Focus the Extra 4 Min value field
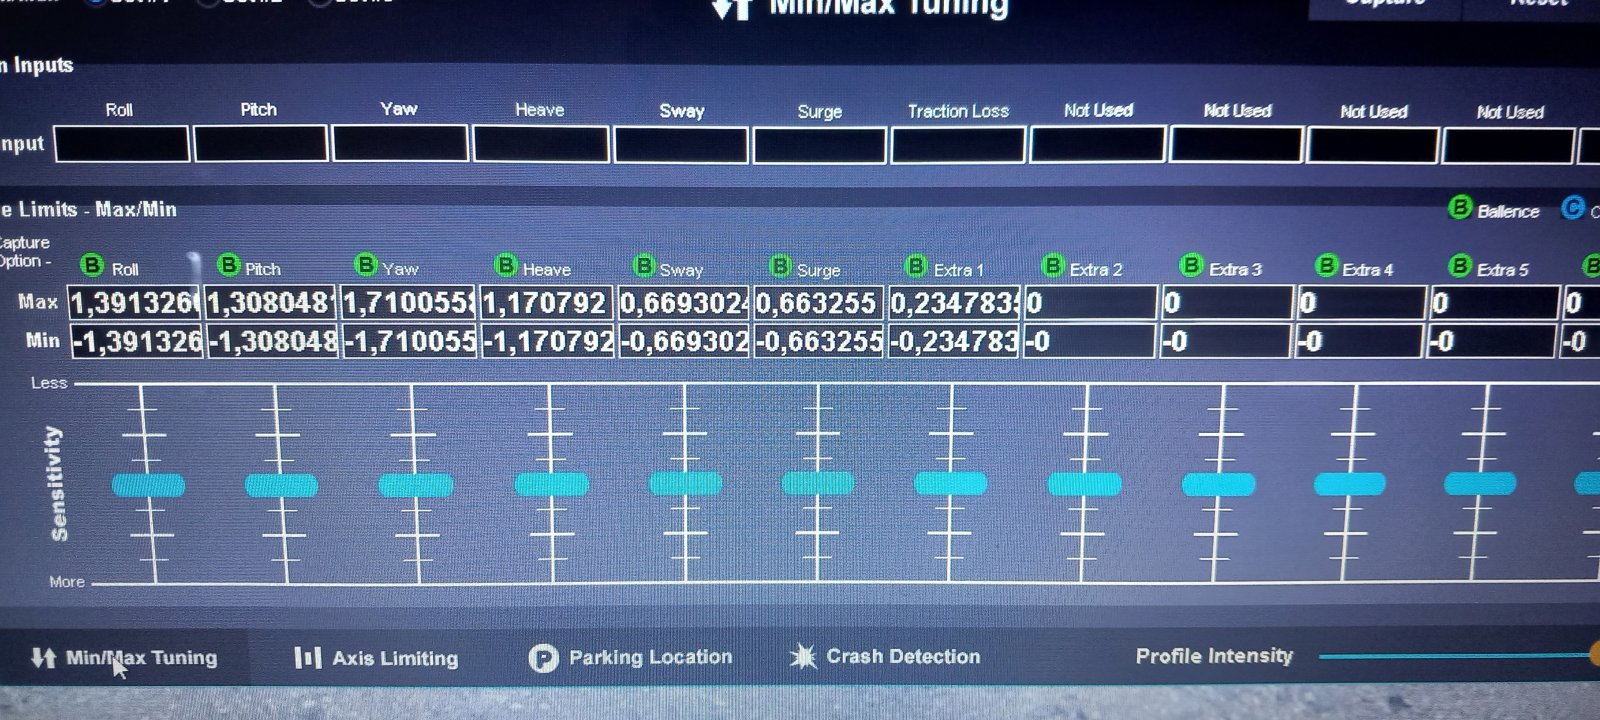1600x720 pixels. (x=1359, y=342)
